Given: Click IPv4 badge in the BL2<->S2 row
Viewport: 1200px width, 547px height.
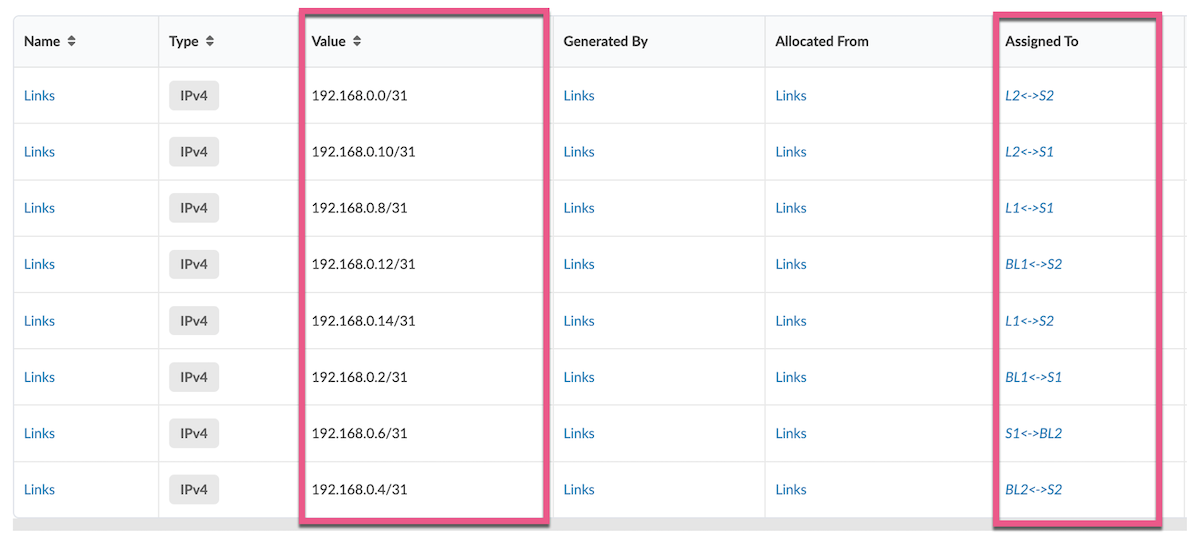Looking at the screenshot, I should point(194,490).
